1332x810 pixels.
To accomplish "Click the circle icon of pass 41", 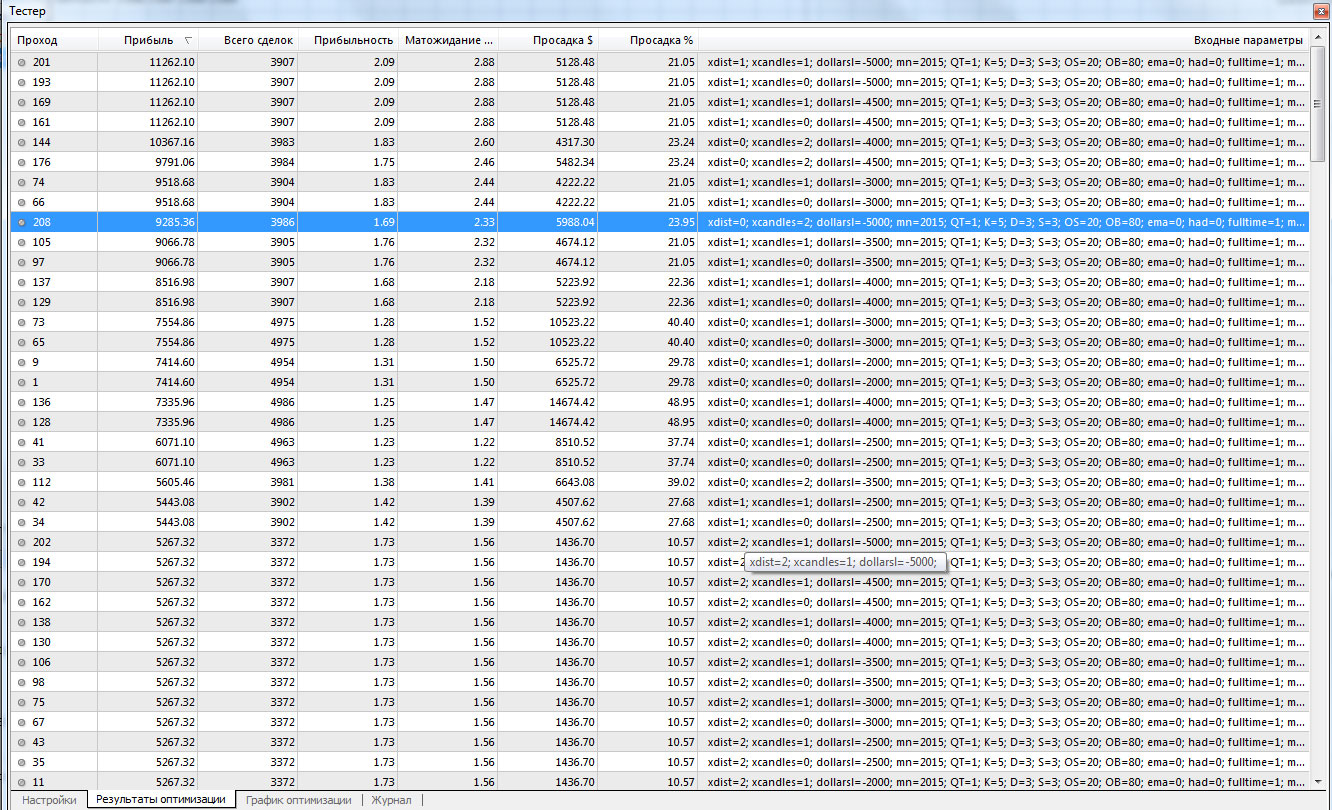I will tap(22, 442).
